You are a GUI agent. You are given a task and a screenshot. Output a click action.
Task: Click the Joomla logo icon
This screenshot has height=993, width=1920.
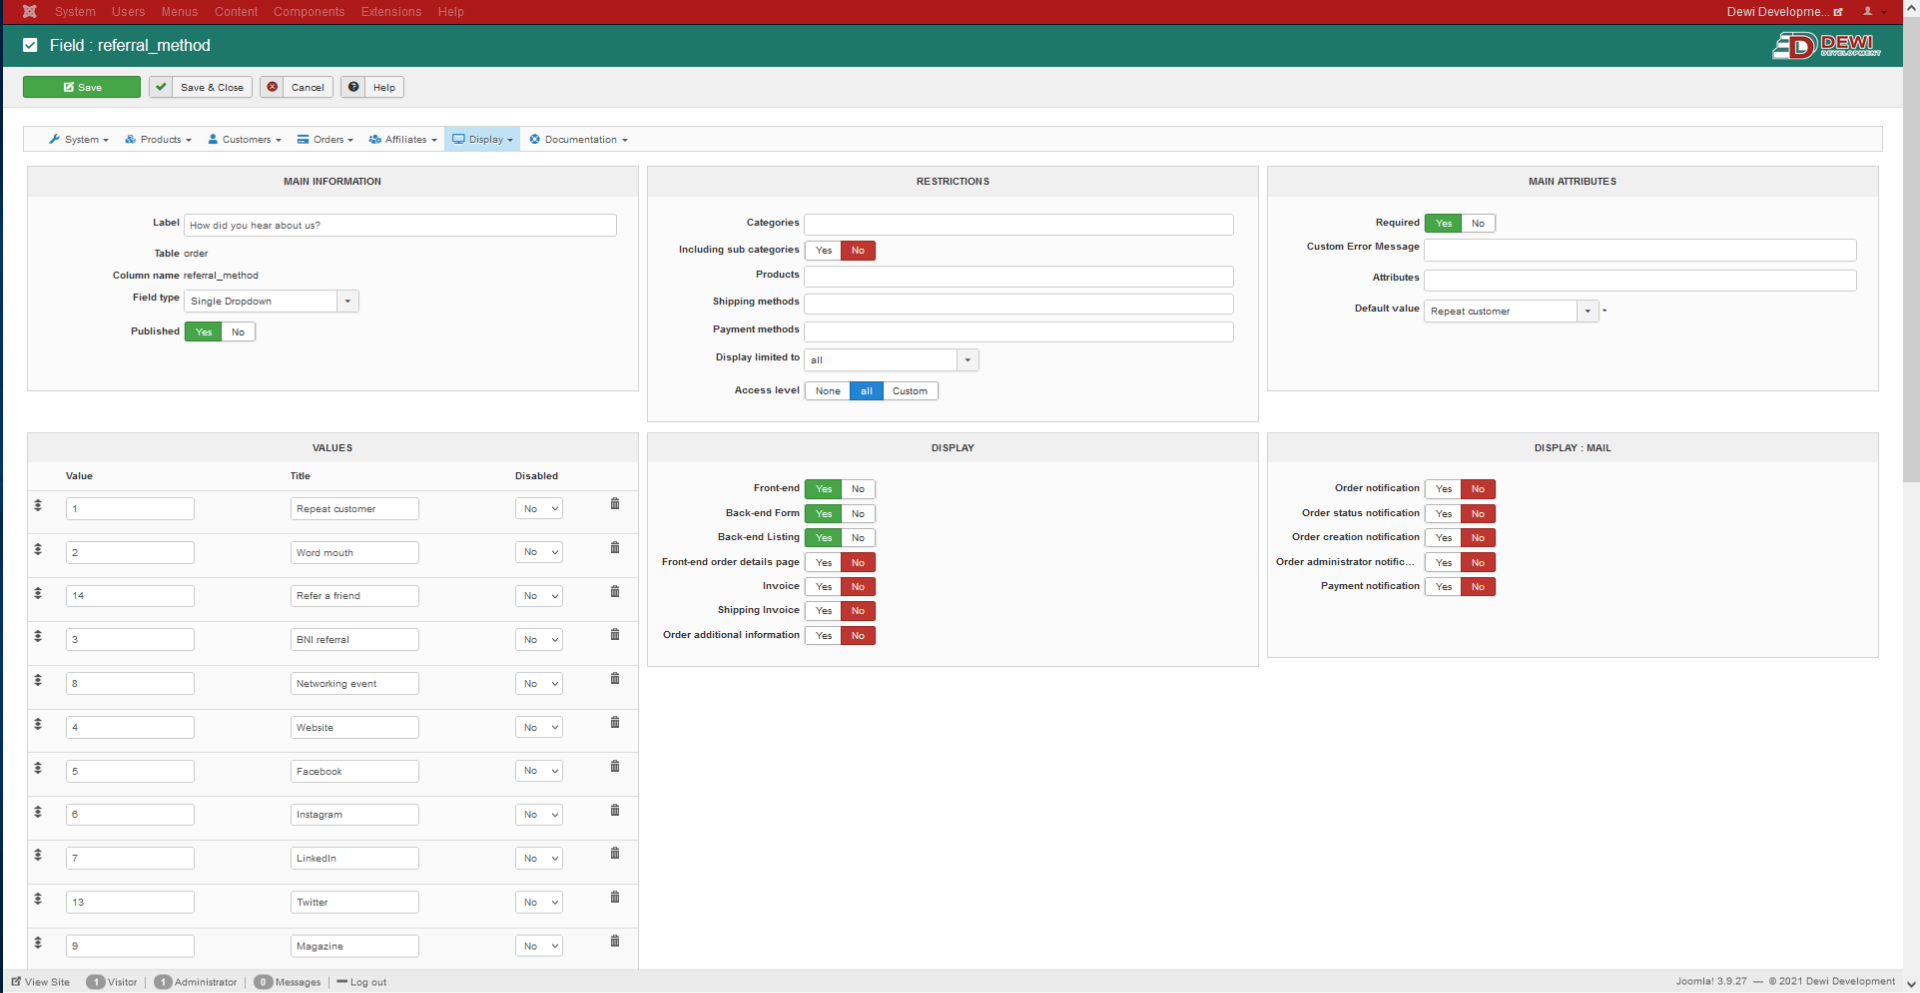click(30, 11)
